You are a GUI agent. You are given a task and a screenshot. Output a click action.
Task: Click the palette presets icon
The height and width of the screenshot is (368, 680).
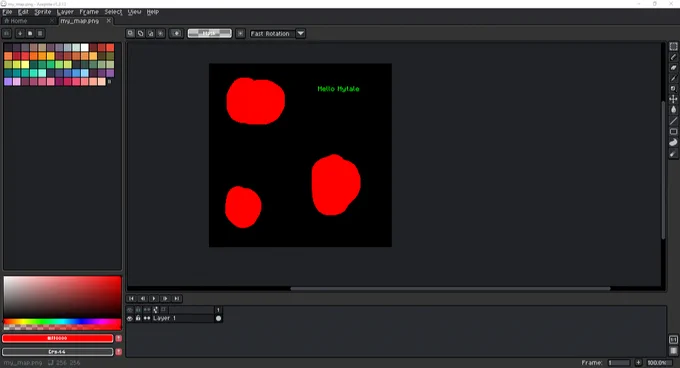pos(30,33)
